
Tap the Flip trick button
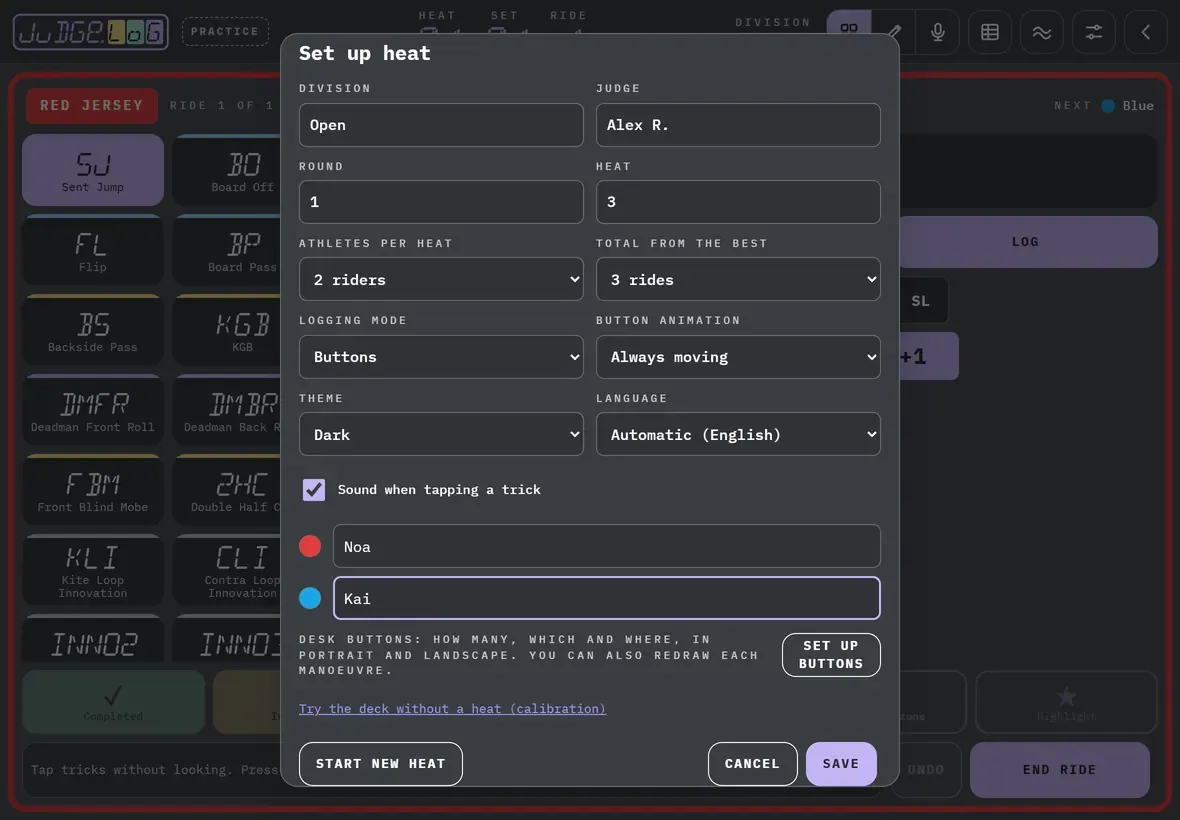pyautogui.click(x=93, y=251)
